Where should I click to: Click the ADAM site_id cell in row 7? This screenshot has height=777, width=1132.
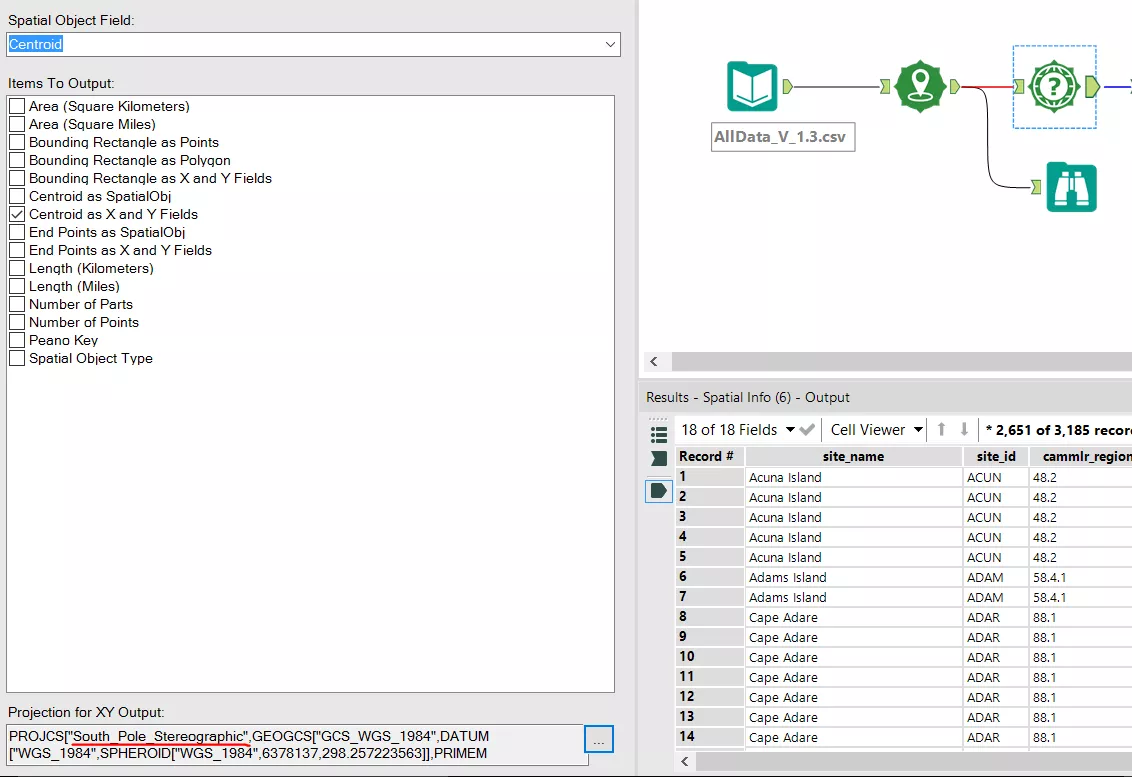coord(996,597)
